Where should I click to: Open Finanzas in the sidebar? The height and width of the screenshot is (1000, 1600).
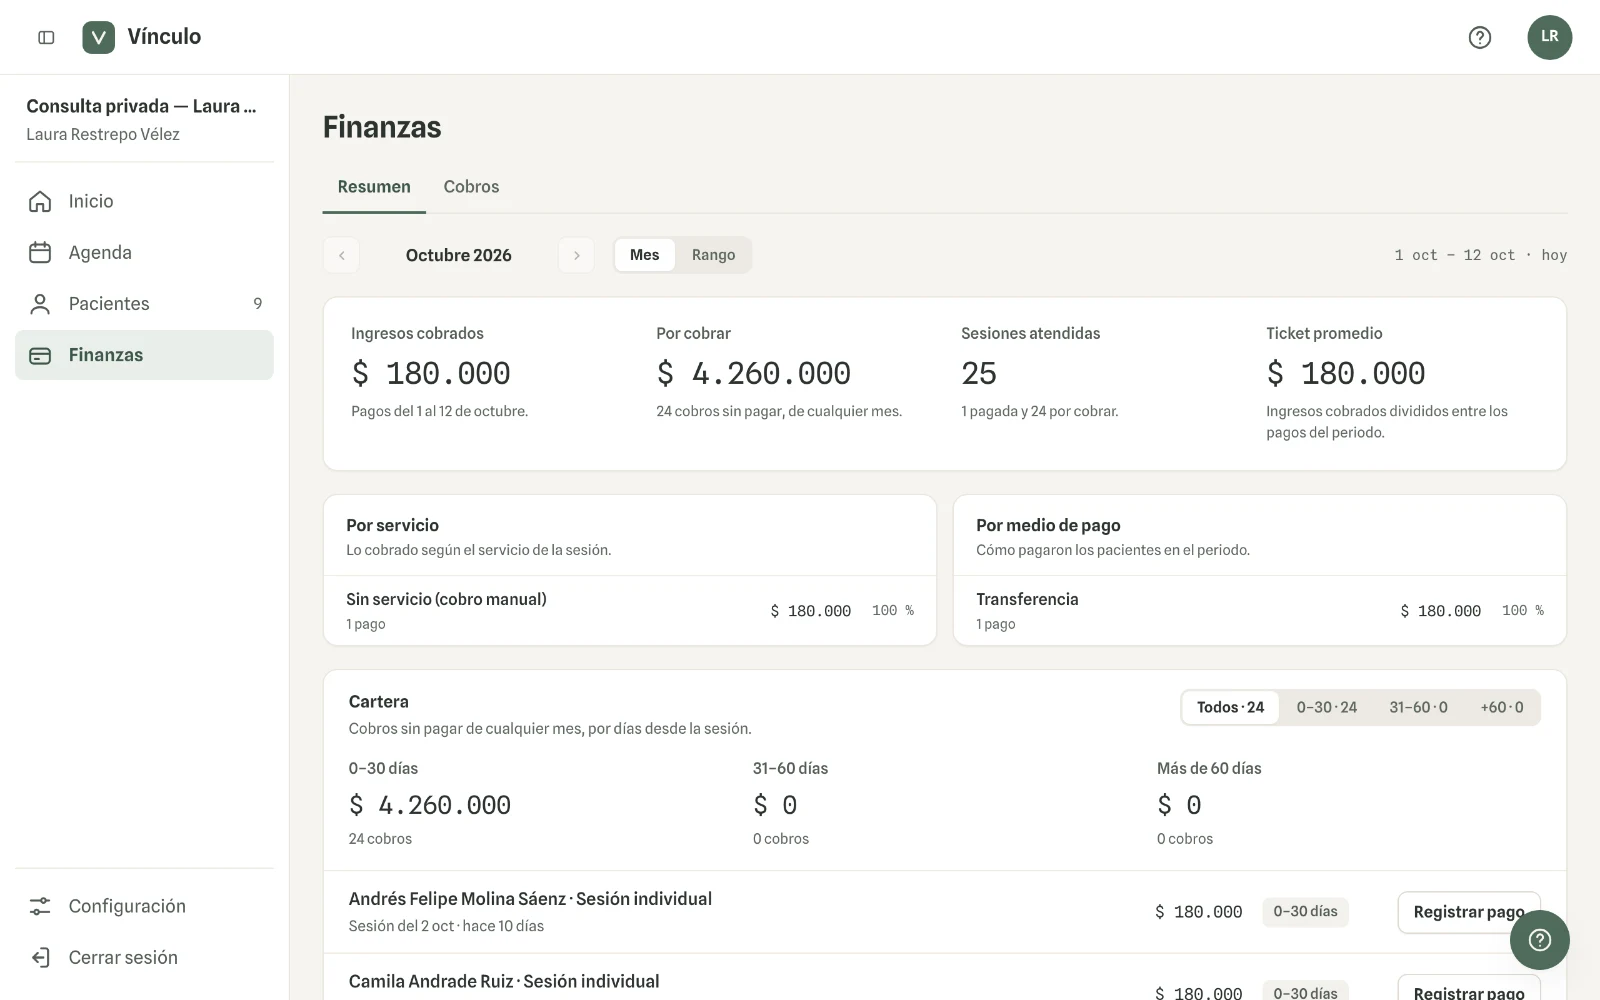144,355
